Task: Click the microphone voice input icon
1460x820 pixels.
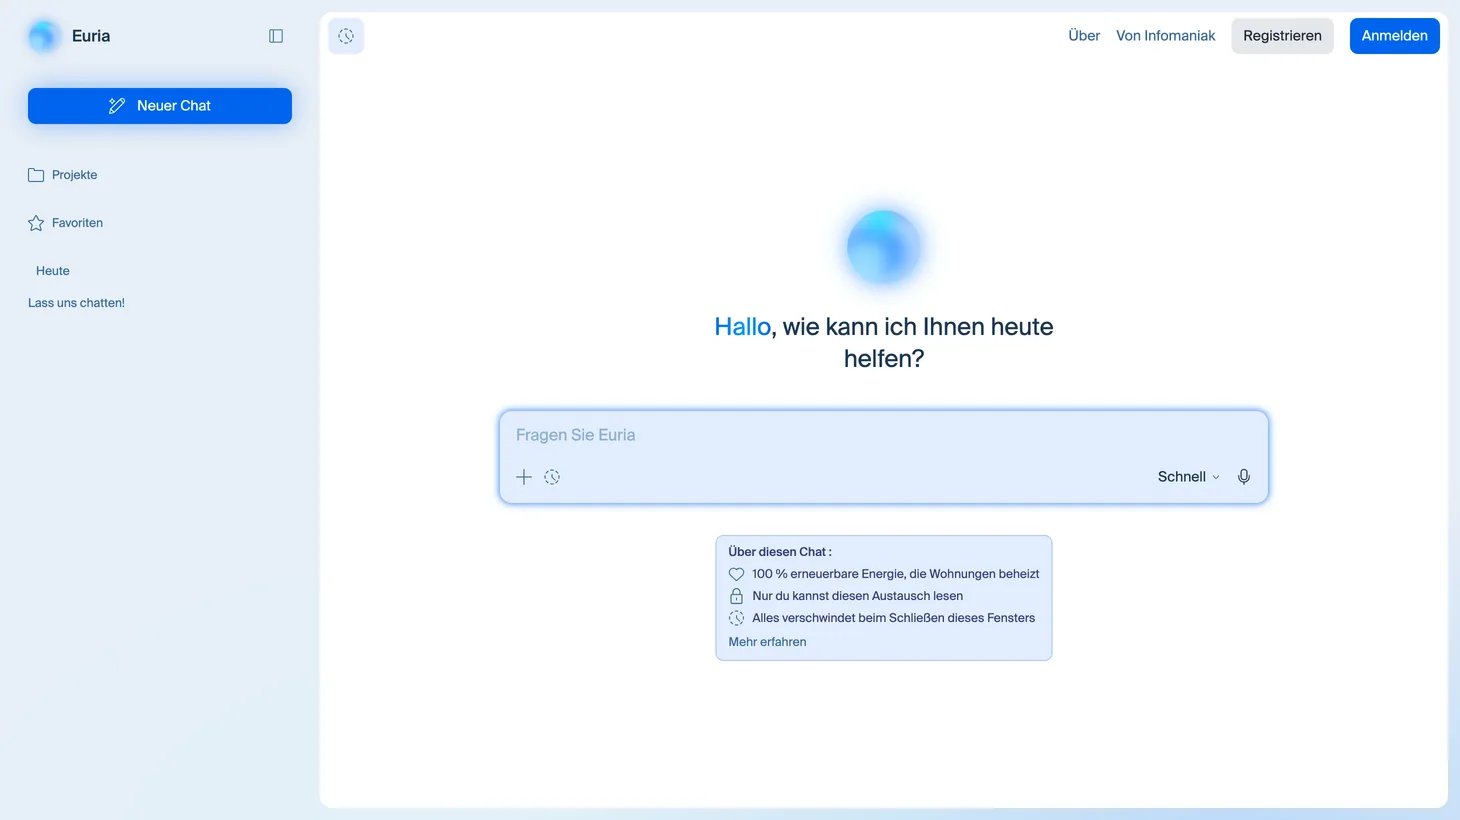Action: (x=1244, y=477)
